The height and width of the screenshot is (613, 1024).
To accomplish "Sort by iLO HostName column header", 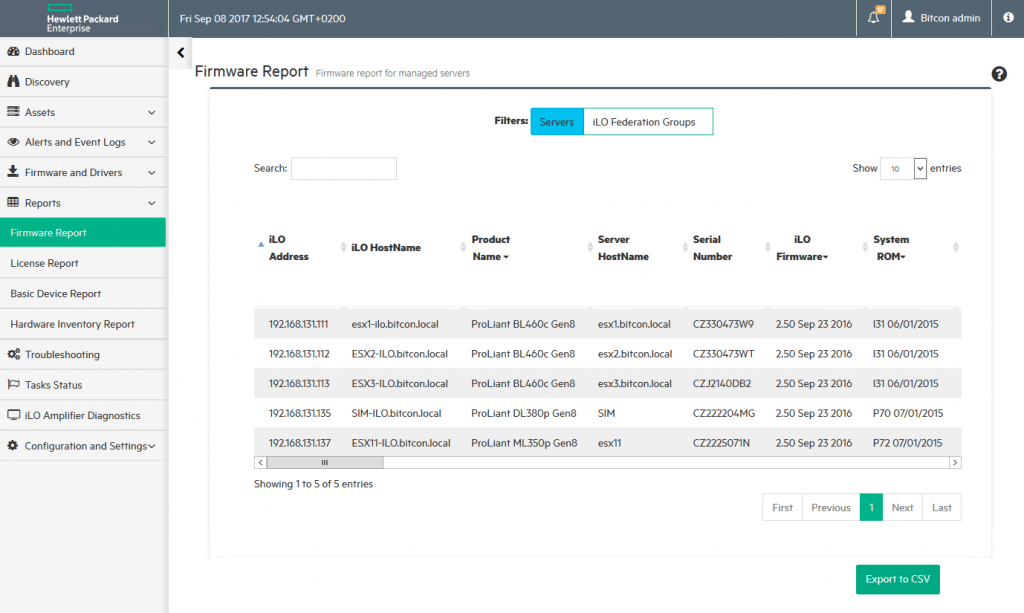I will tap(386, 247).
